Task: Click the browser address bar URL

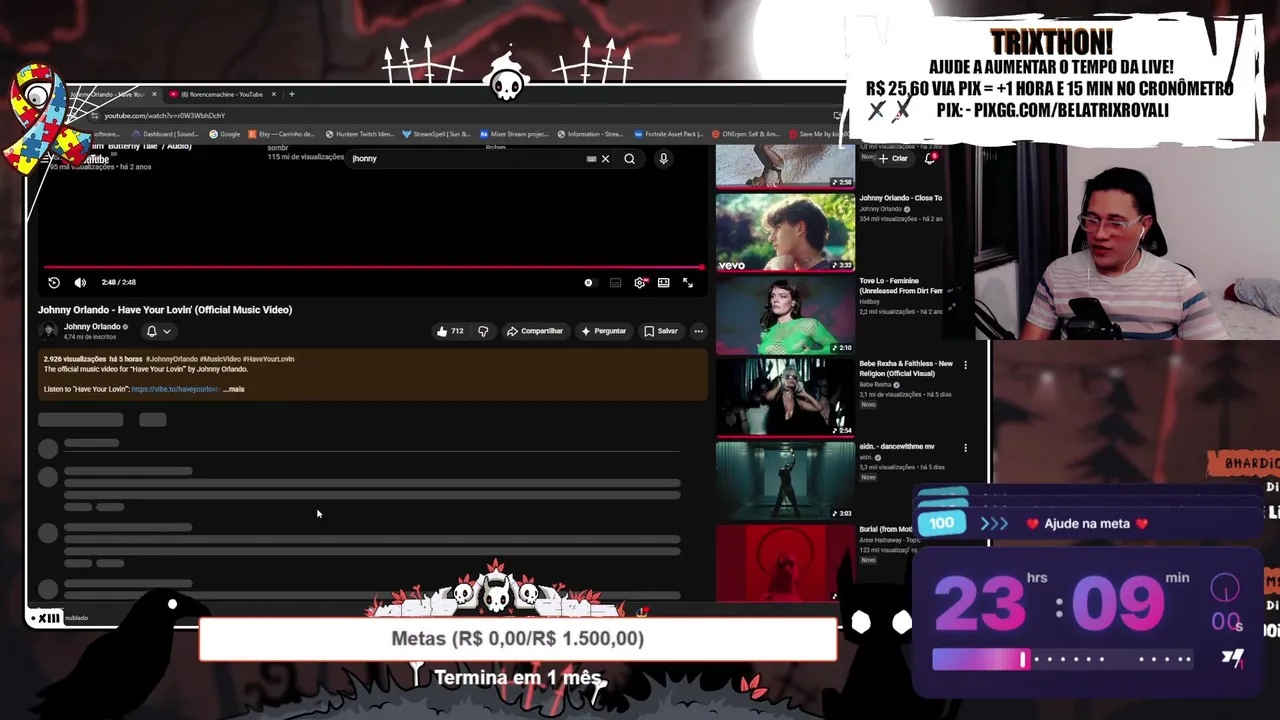Action: click(x=164, y=116)
